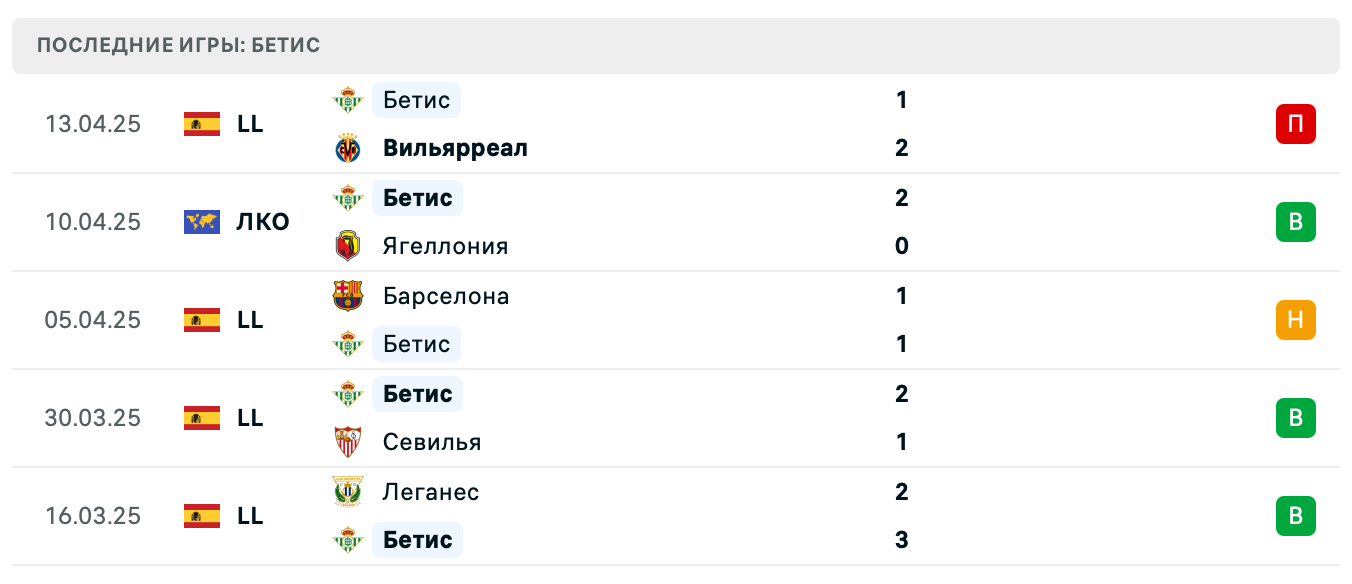The height and width of the screenshot is (584, 1352).
Task: Select the Spanish flag next to LL on 13.04.25
Action: coord(201,124)
